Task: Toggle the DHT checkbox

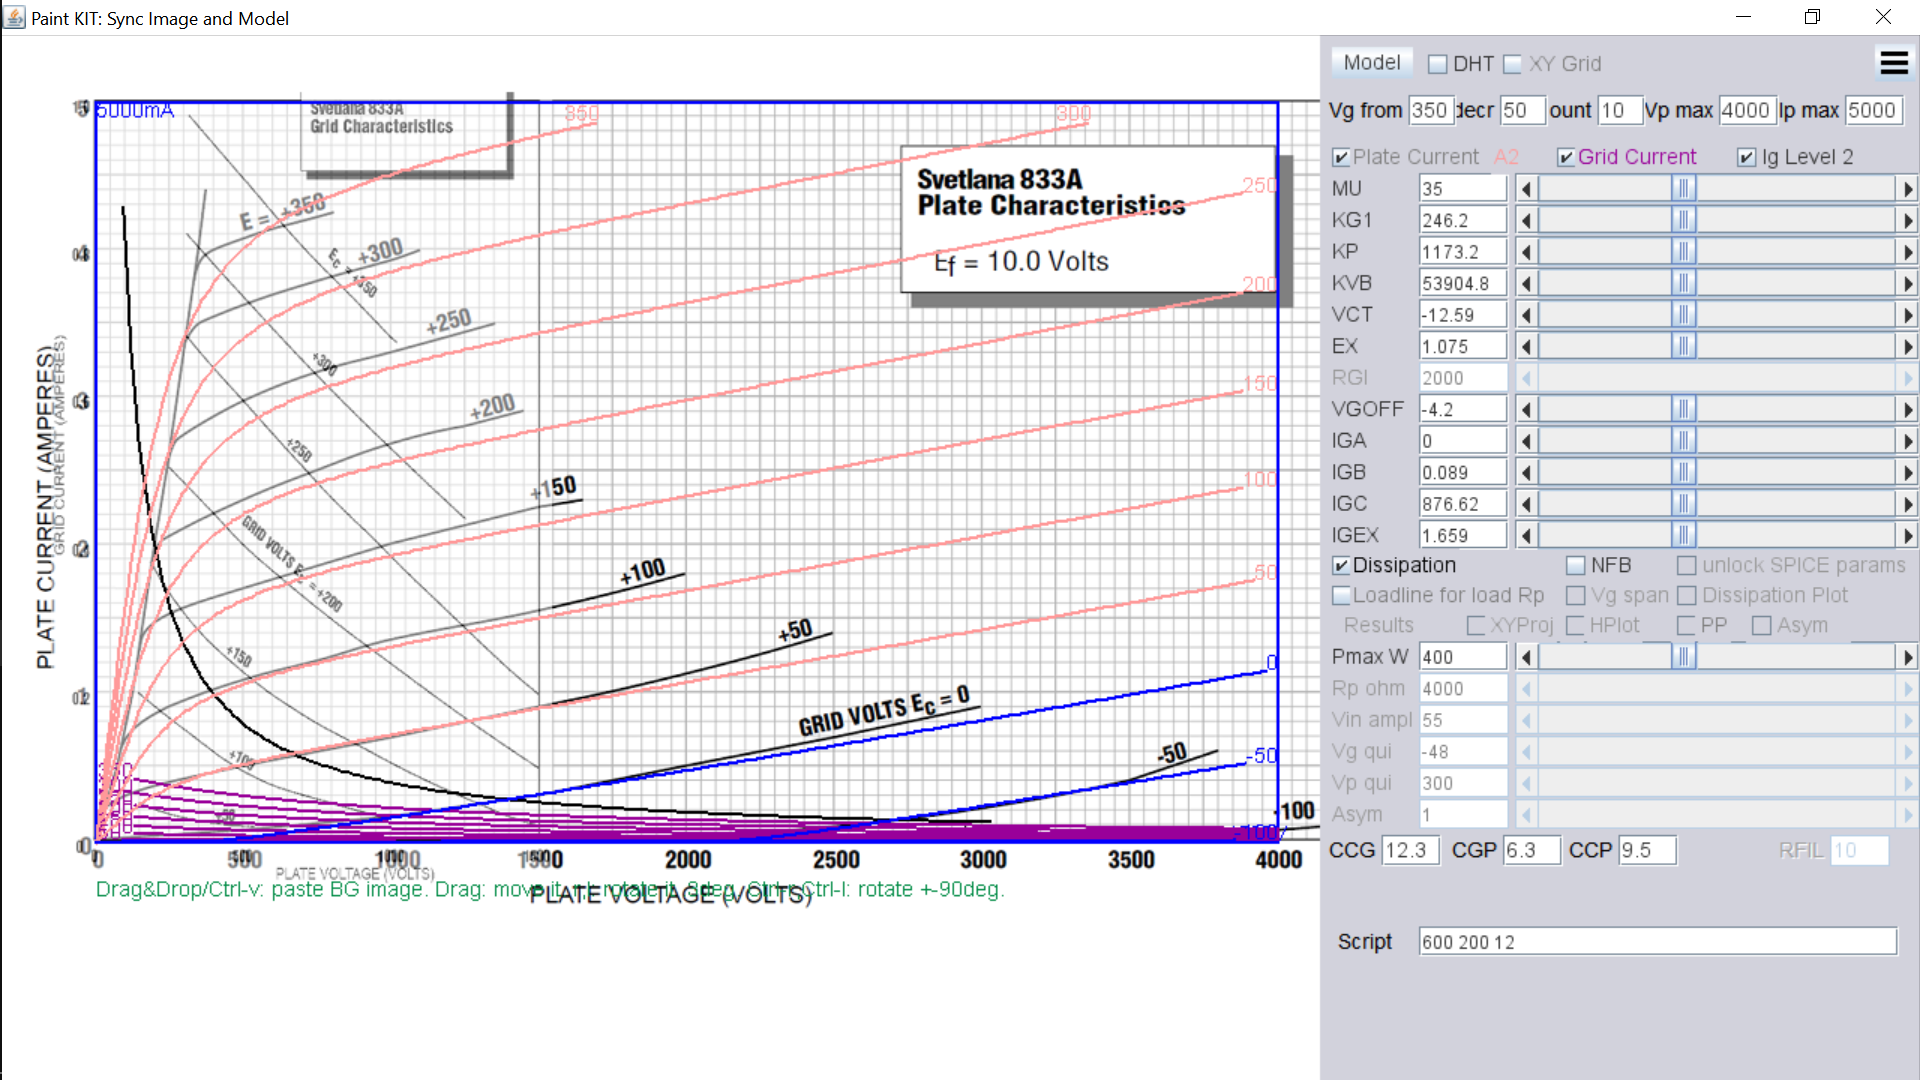Action: tap(1438, 64)
